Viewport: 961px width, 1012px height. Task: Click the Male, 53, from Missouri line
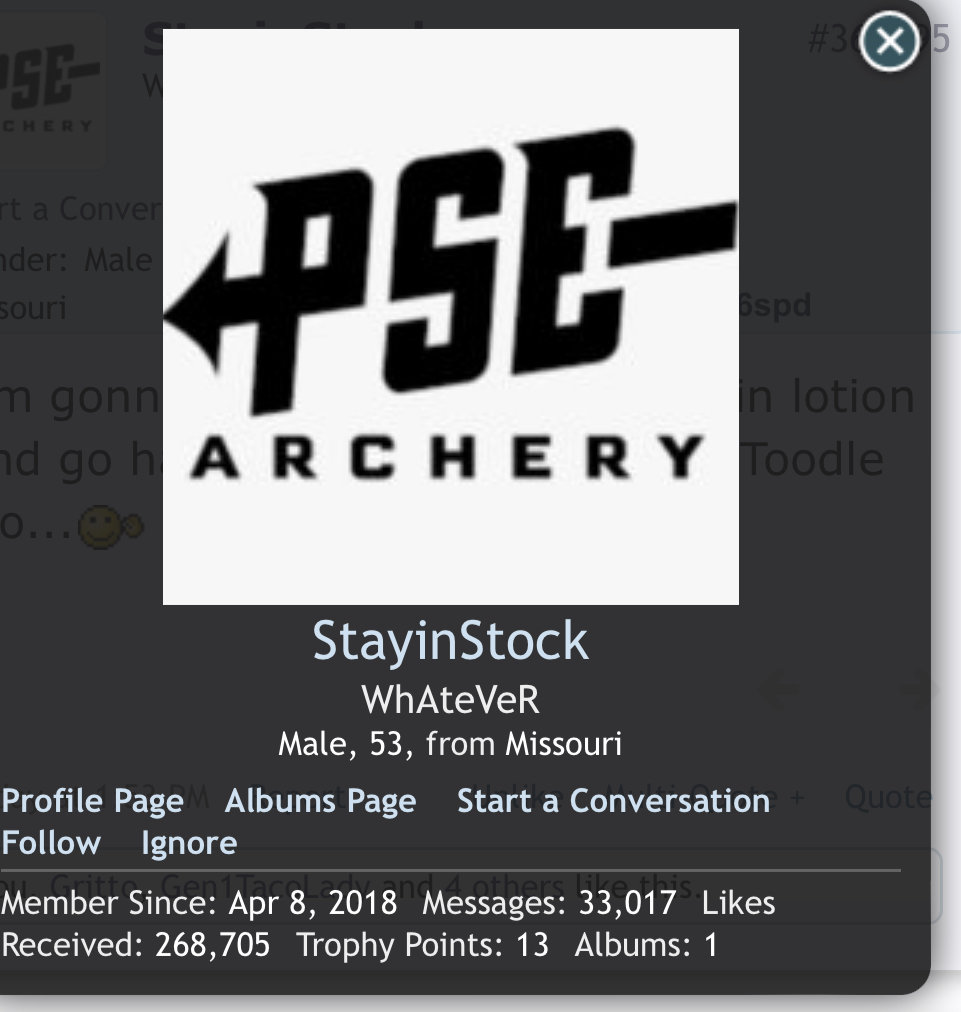[x=450, y=744]
